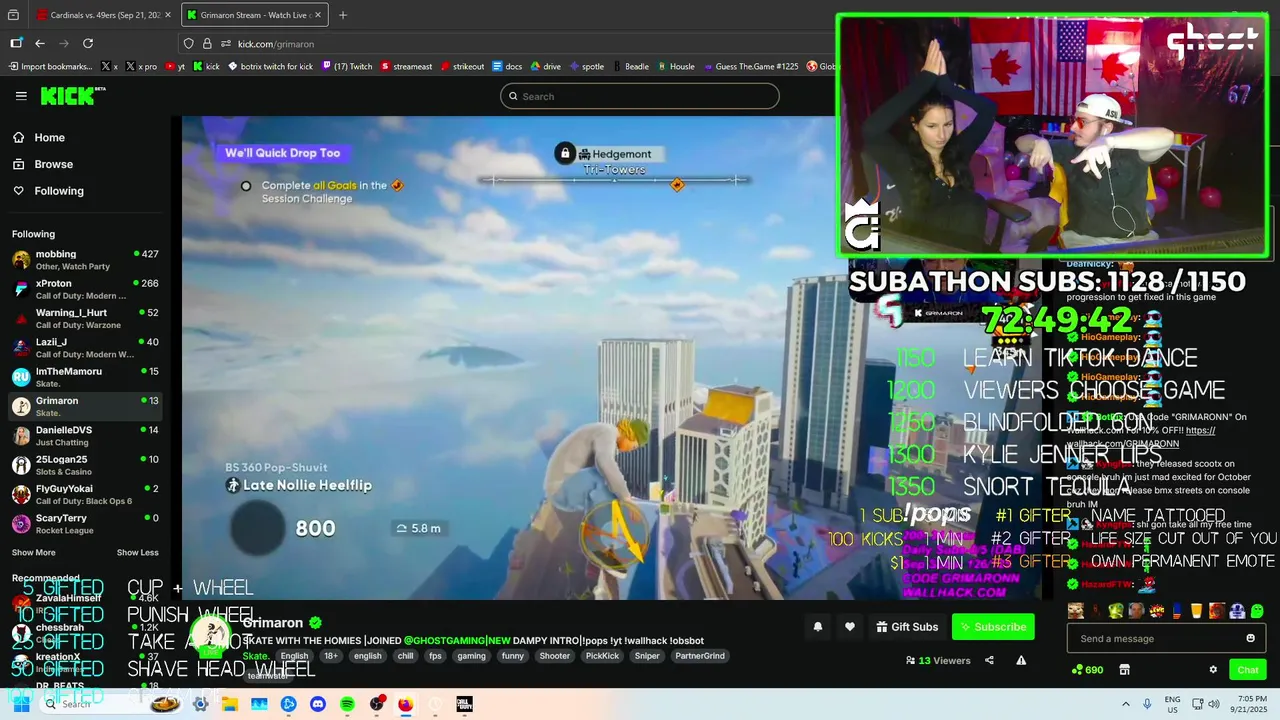
Task: Click the taskbar volume speaker icon
Action: click(x=1213, y=704)
